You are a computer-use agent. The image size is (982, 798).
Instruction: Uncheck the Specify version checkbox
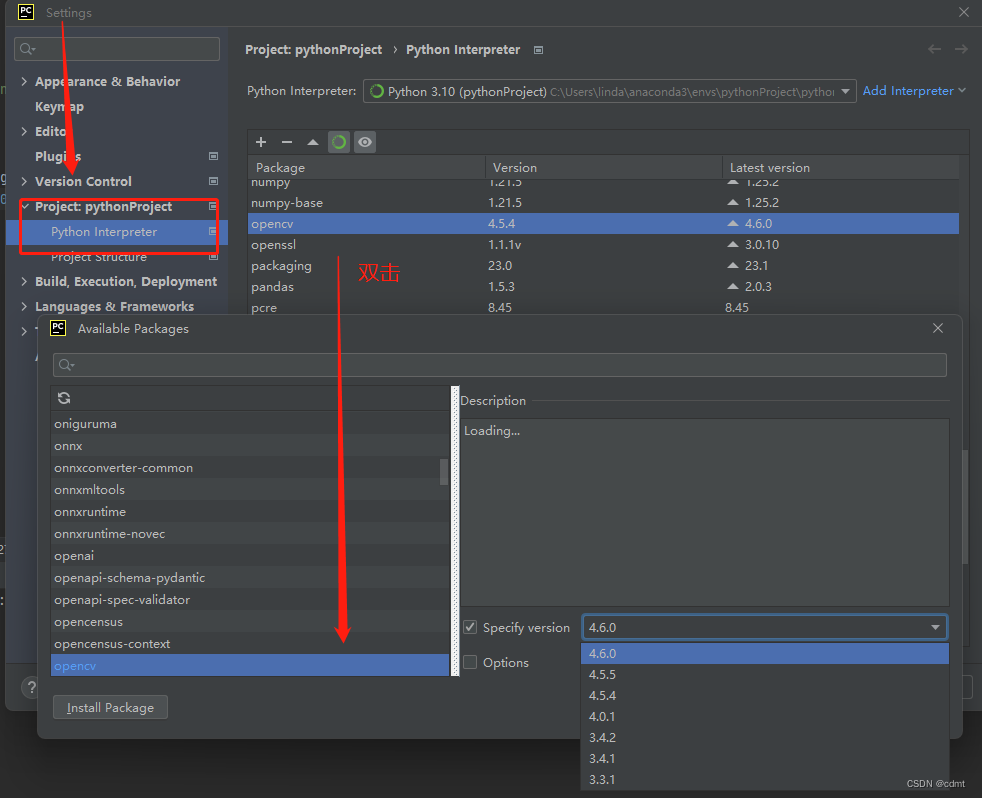tap(470, 627)
